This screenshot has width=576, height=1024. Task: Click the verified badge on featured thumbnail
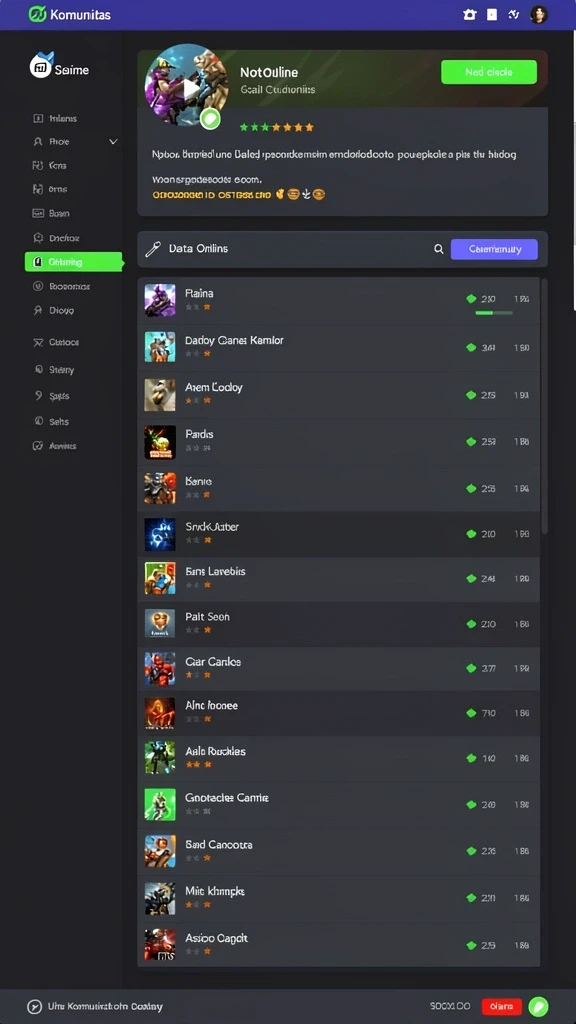[210, 120]
